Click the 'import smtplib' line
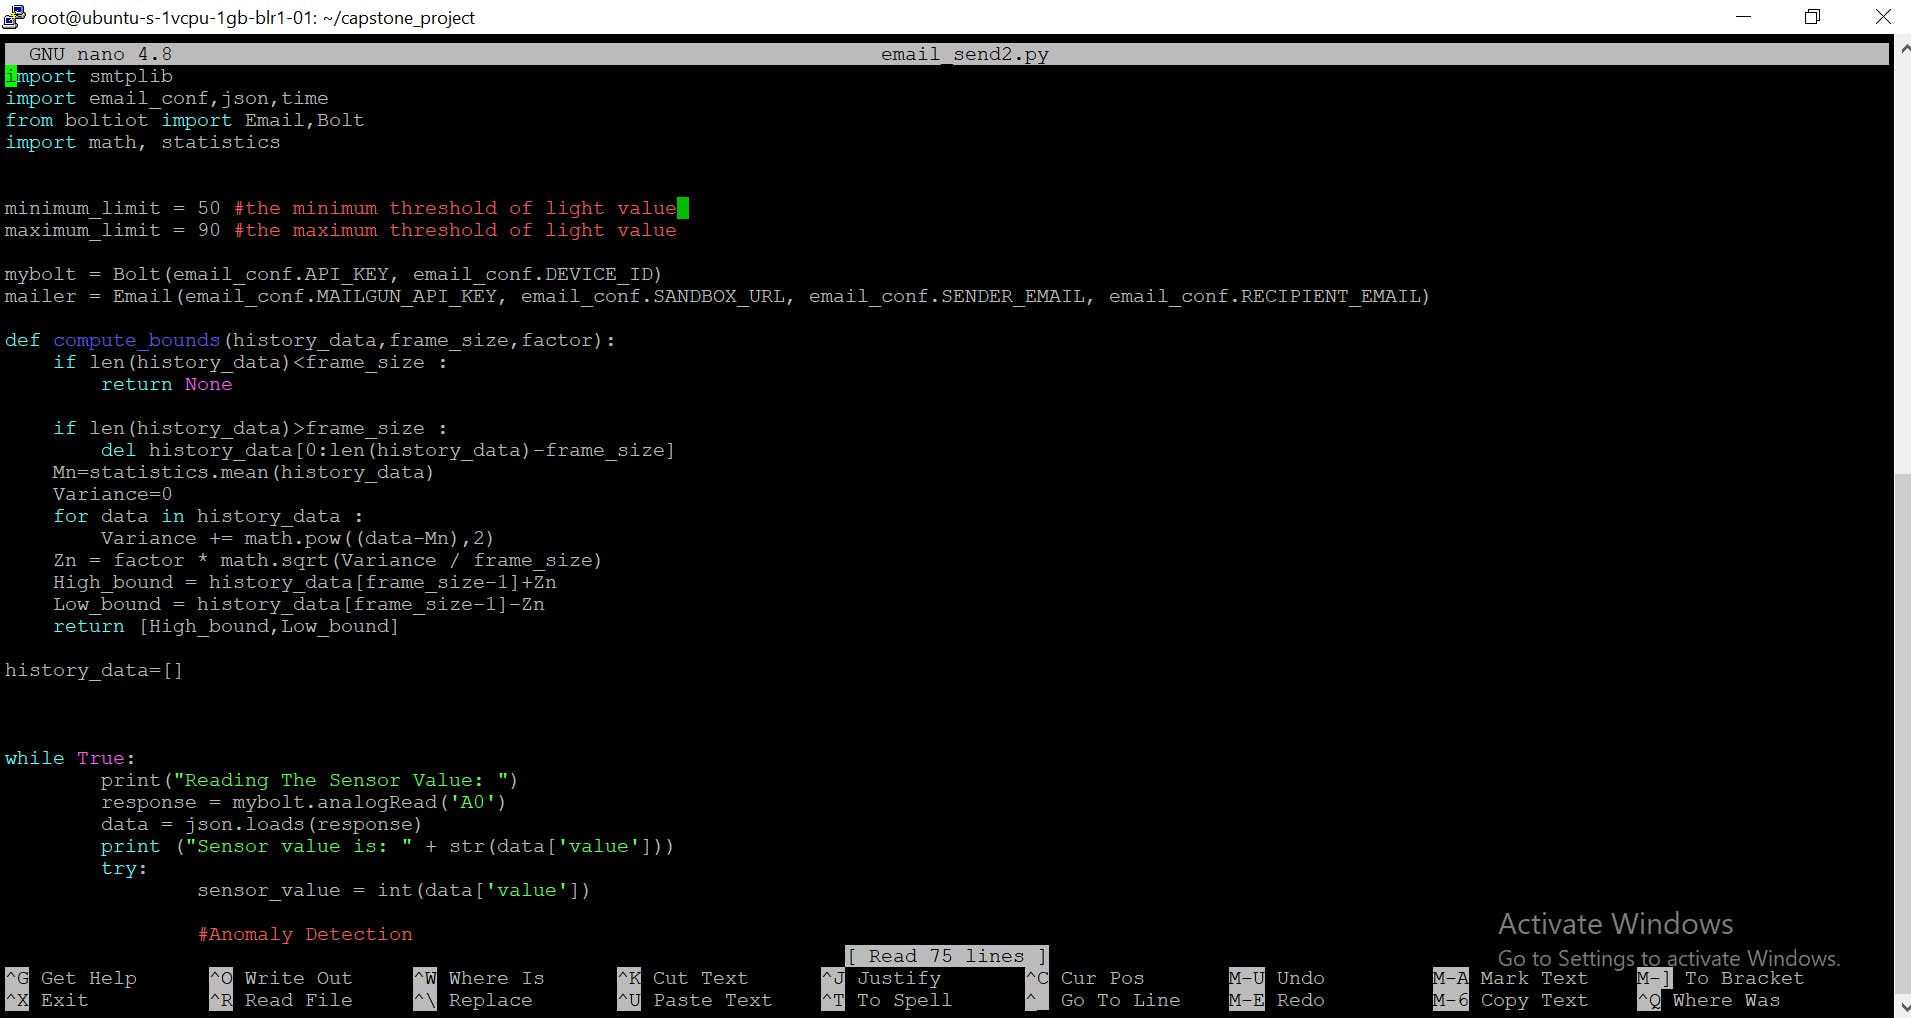The width and height of the screenshot is (1911, 1018). [89, 76]
